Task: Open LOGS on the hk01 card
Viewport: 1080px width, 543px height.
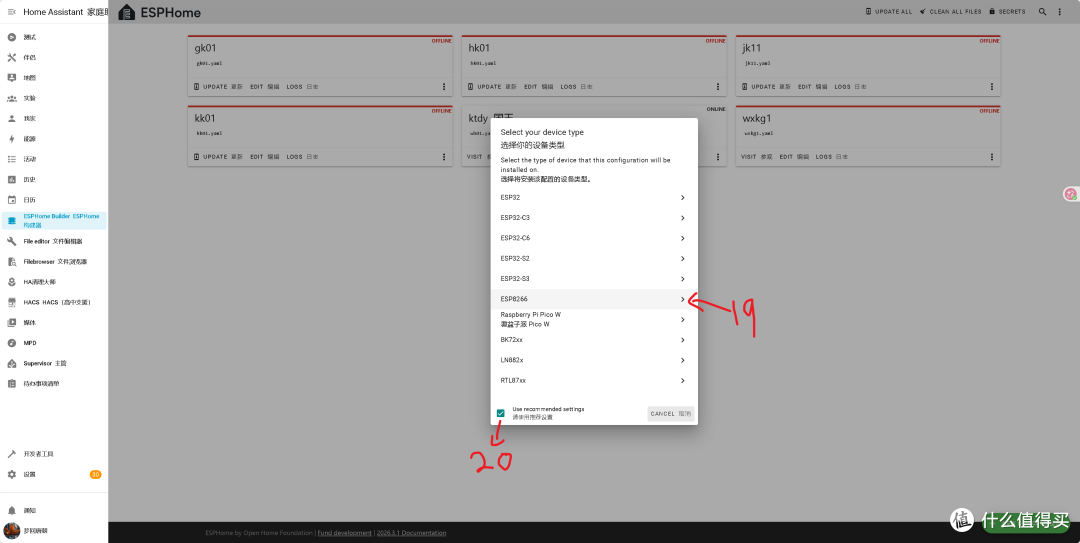Action: tap(577, 87)
